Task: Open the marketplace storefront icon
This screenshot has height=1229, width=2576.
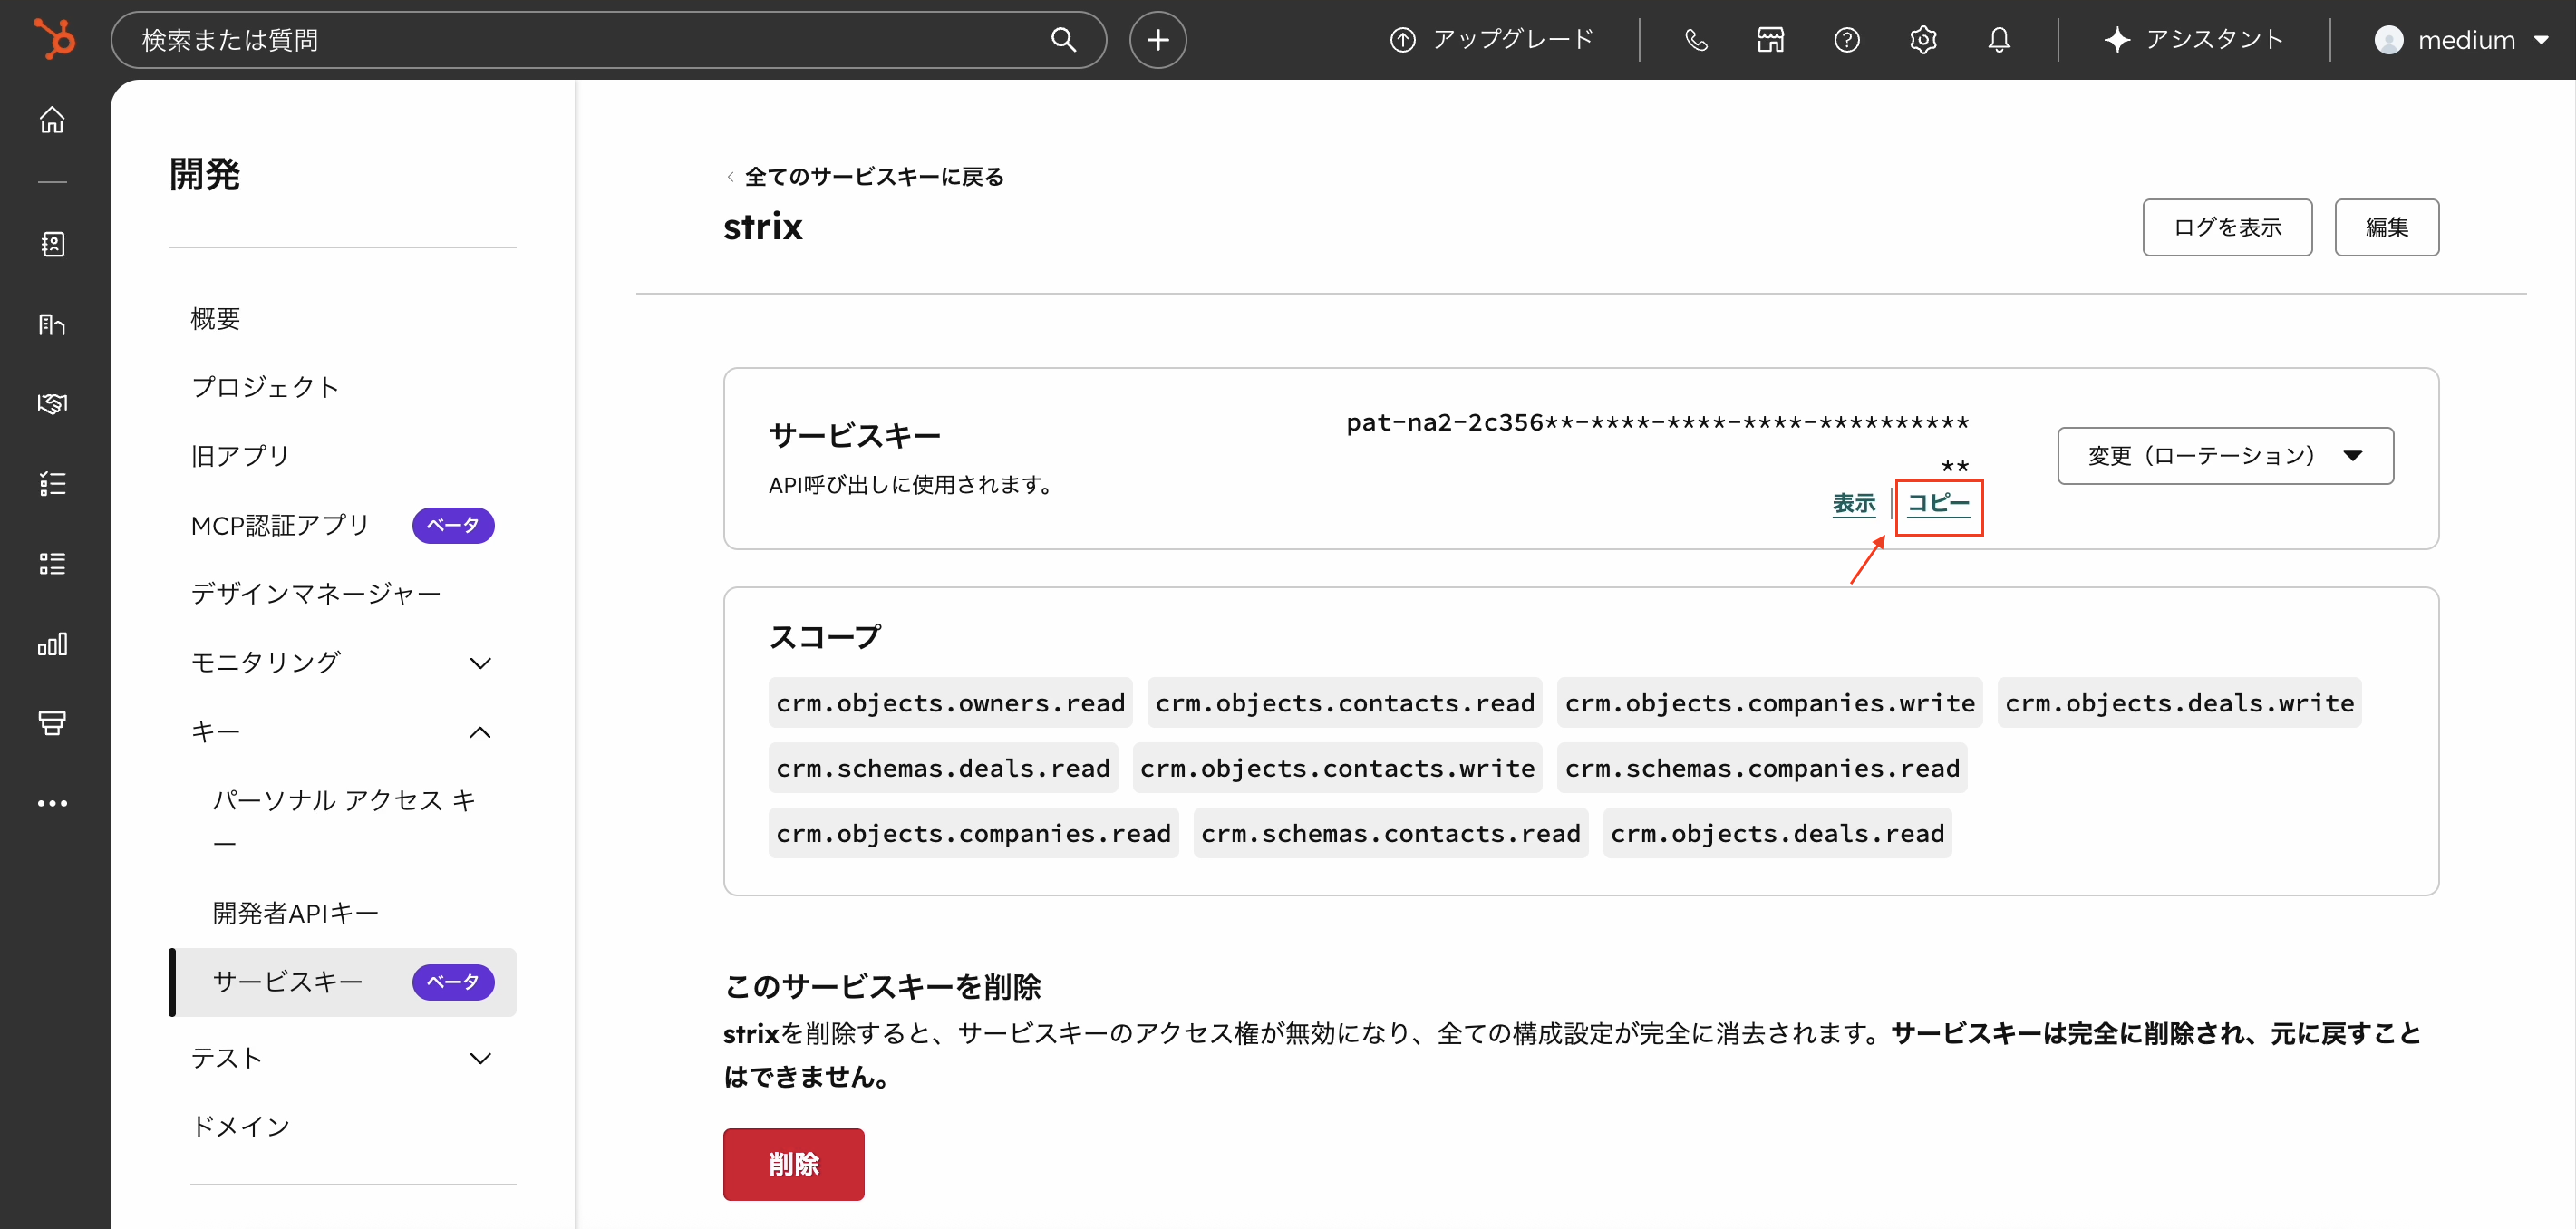Action: [x=1770, y=40]
